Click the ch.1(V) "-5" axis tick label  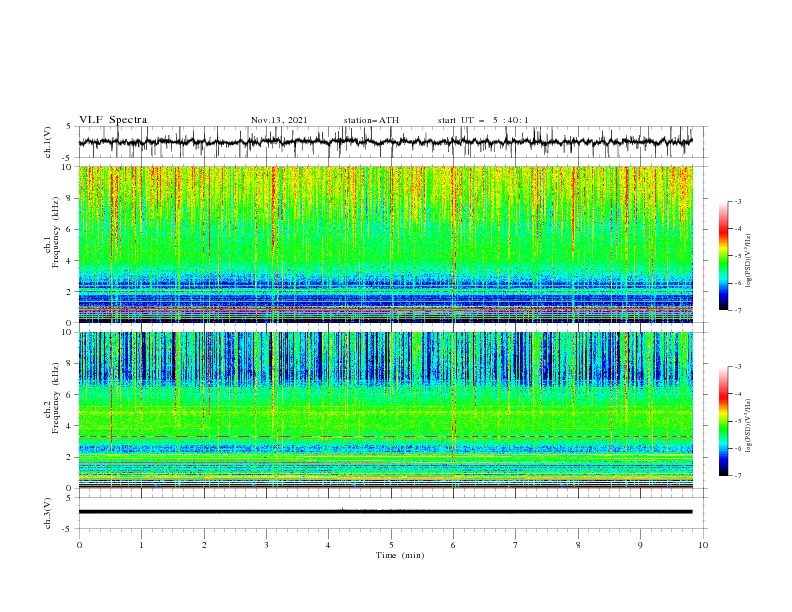coord(67,157)
